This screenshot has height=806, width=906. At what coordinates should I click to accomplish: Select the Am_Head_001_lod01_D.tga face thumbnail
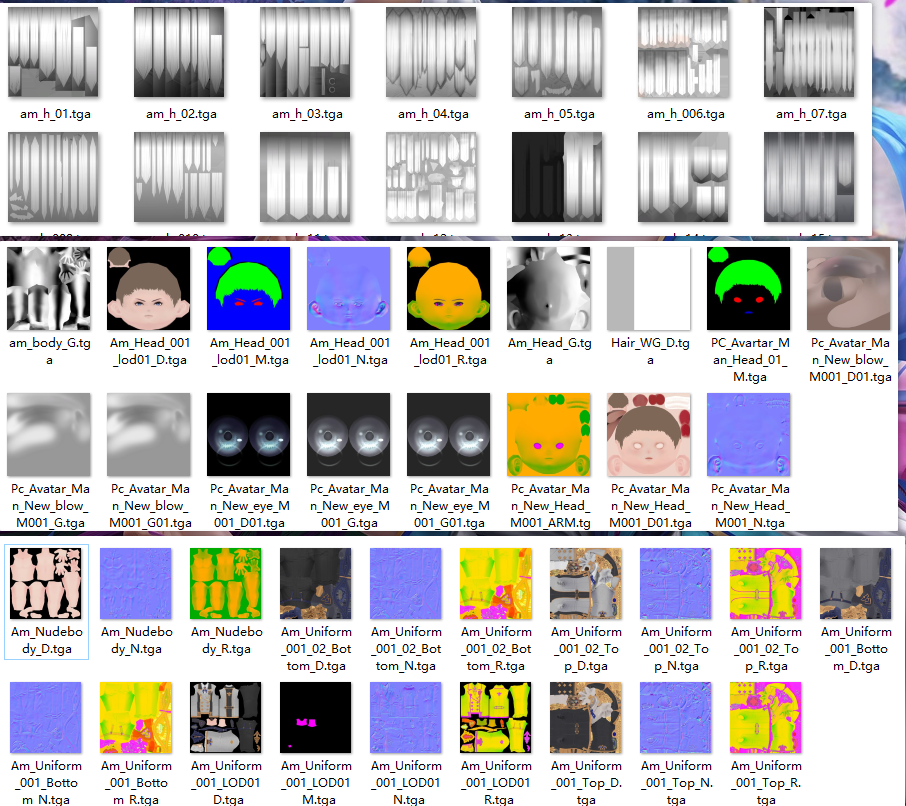click(x=148, y=288)
